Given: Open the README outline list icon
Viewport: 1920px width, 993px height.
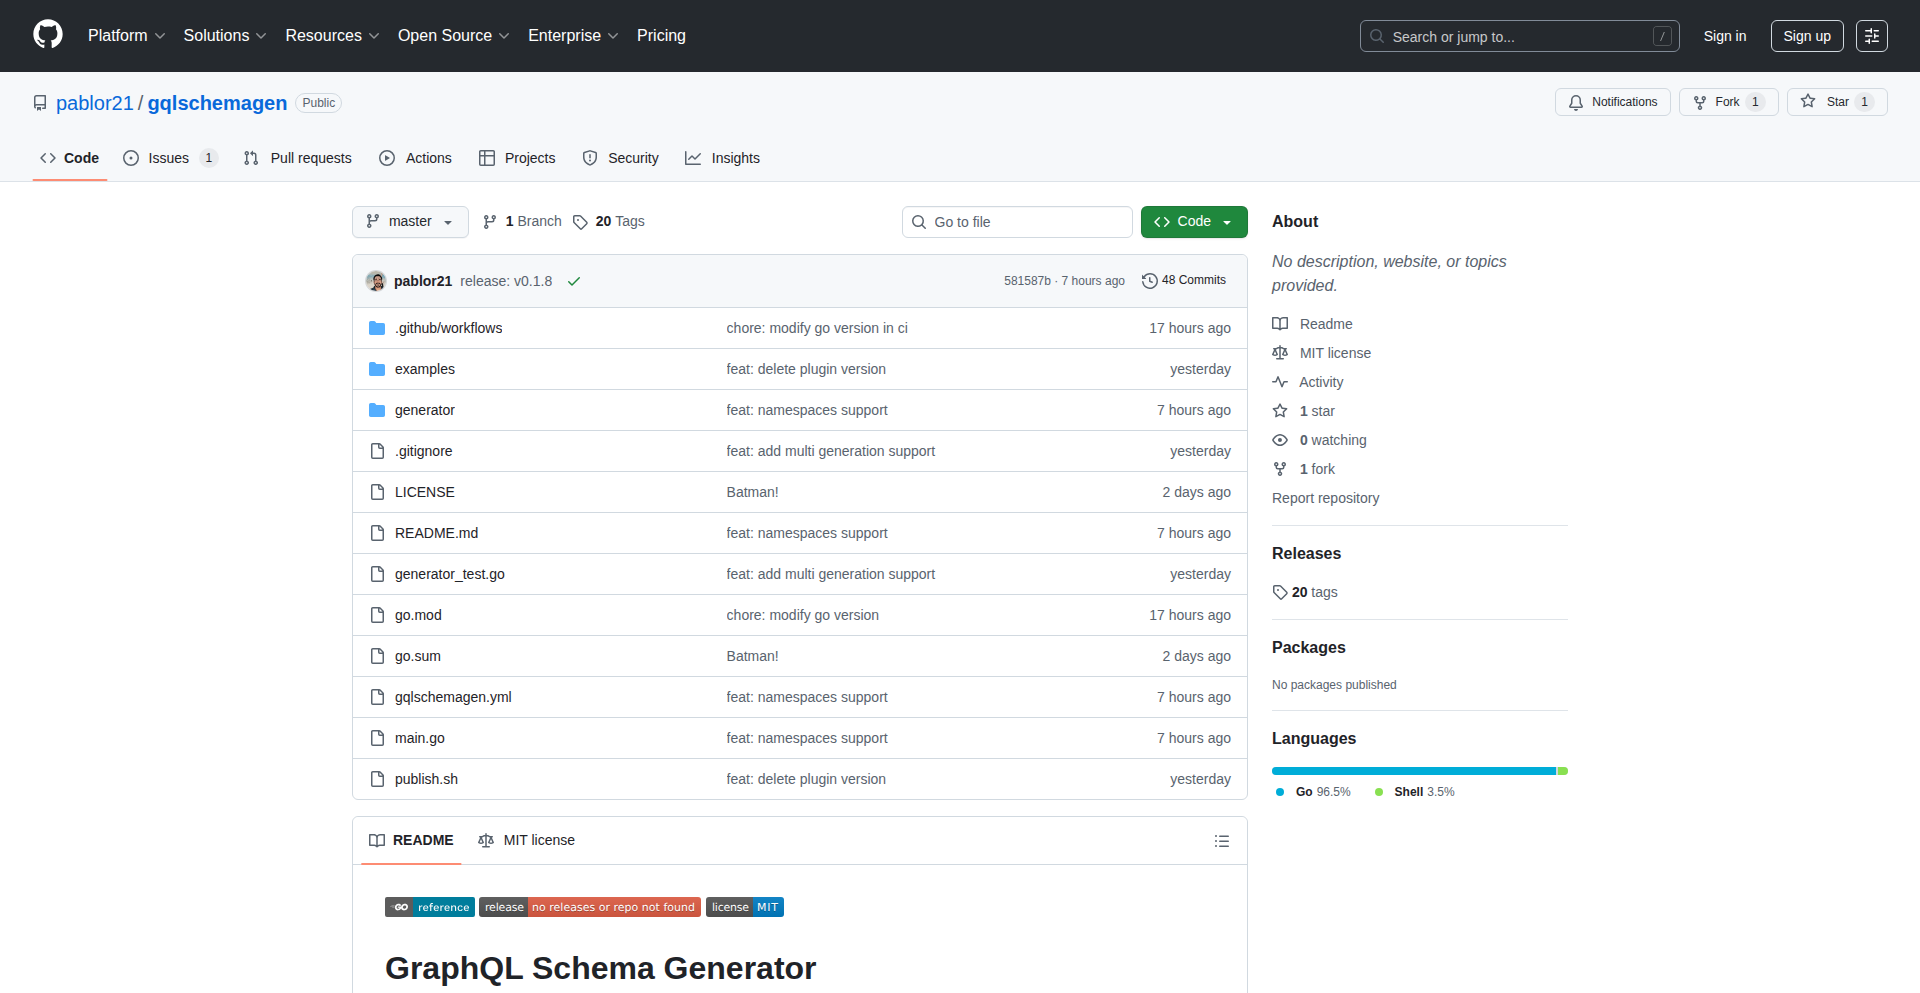Looking at the screenshot, I should [1222, 841].
